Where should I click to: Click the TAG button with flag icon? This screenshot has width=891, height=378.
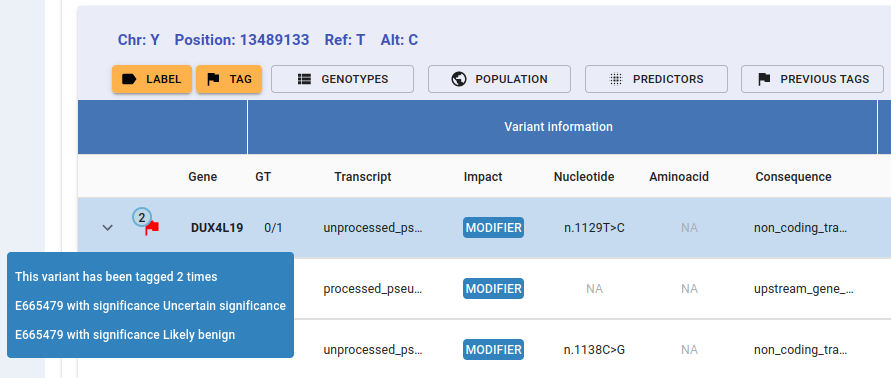[229, 79]
